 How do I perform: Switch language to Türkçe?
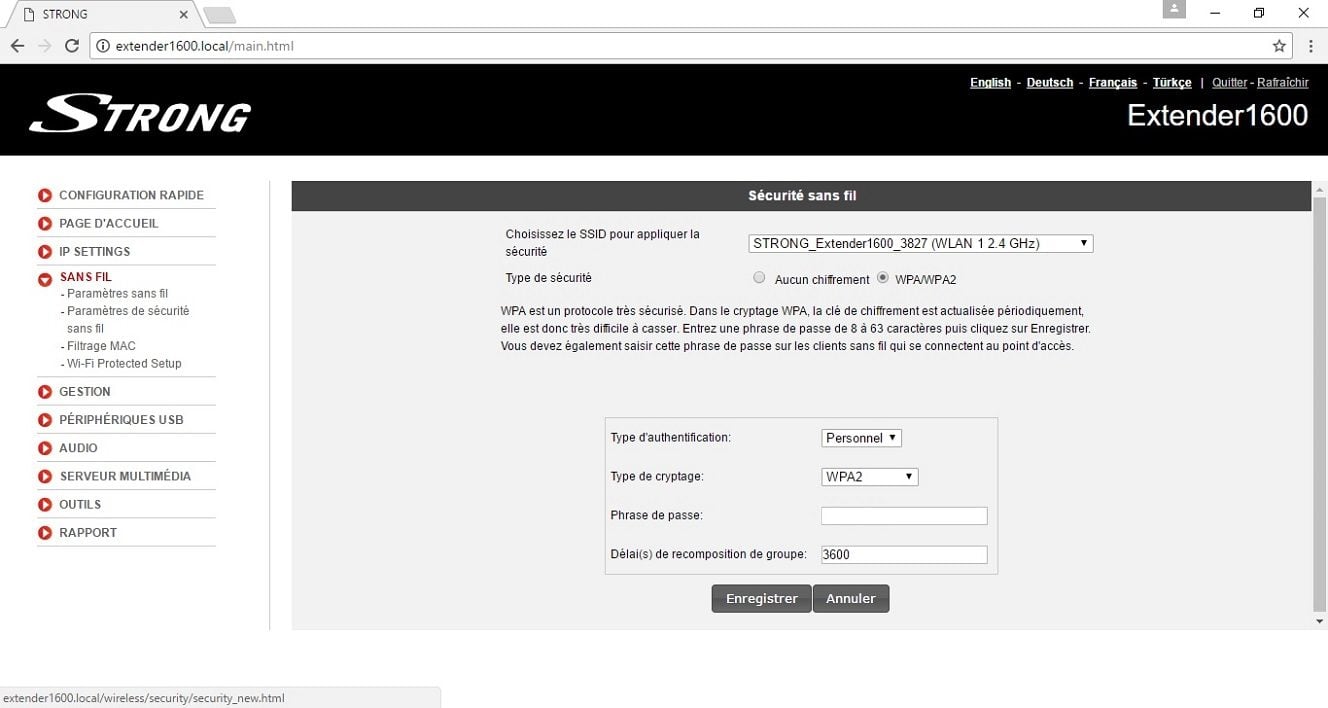pyautogui.click(x=1172, y=83)
